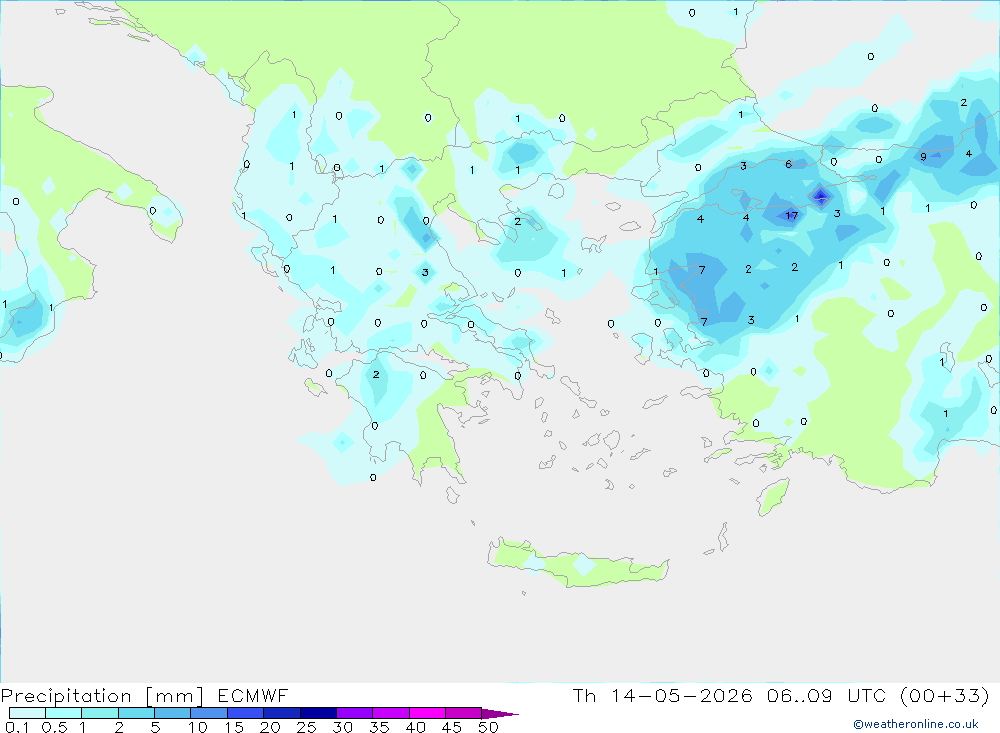The height and width of the screenshot is (733, 1000).
Task: Click the 40–45 mm magenta legend swatch
Action: click(x=427, y=713)
